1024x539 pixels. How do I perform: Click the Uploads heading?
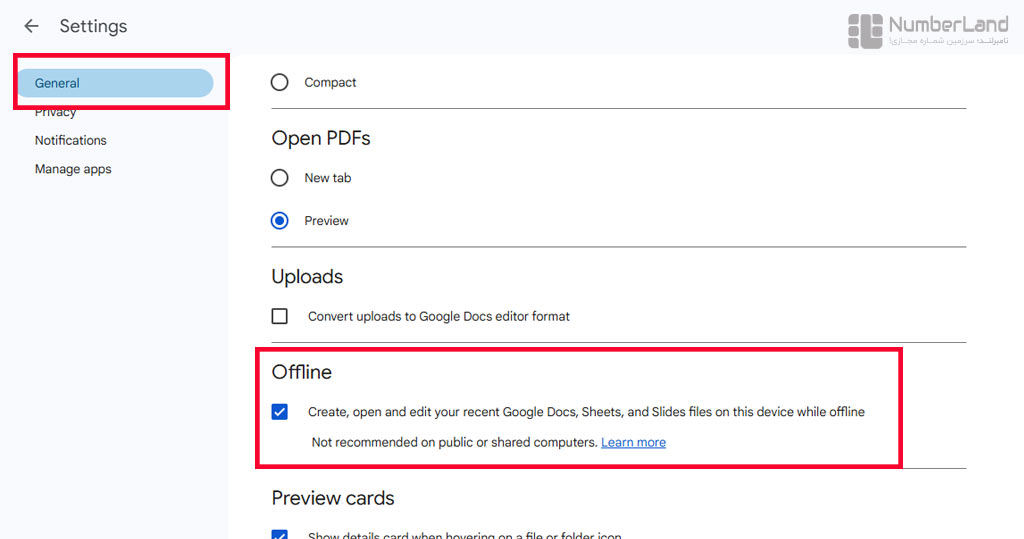(x=307, y=277)
